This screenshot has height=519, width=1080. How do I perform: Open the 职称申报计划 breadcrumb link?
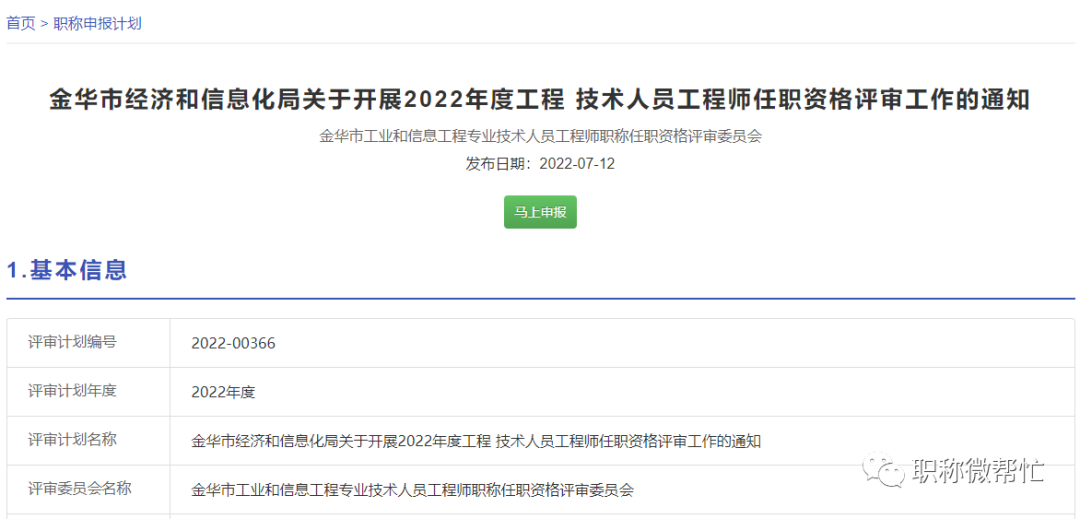(x=97, y=23)
